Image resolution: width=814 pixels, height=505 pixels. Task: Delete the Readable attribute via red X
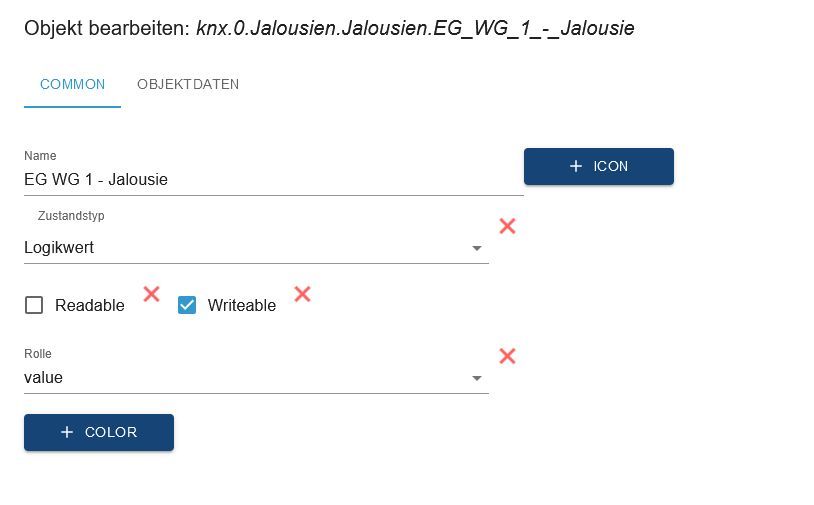151,294
